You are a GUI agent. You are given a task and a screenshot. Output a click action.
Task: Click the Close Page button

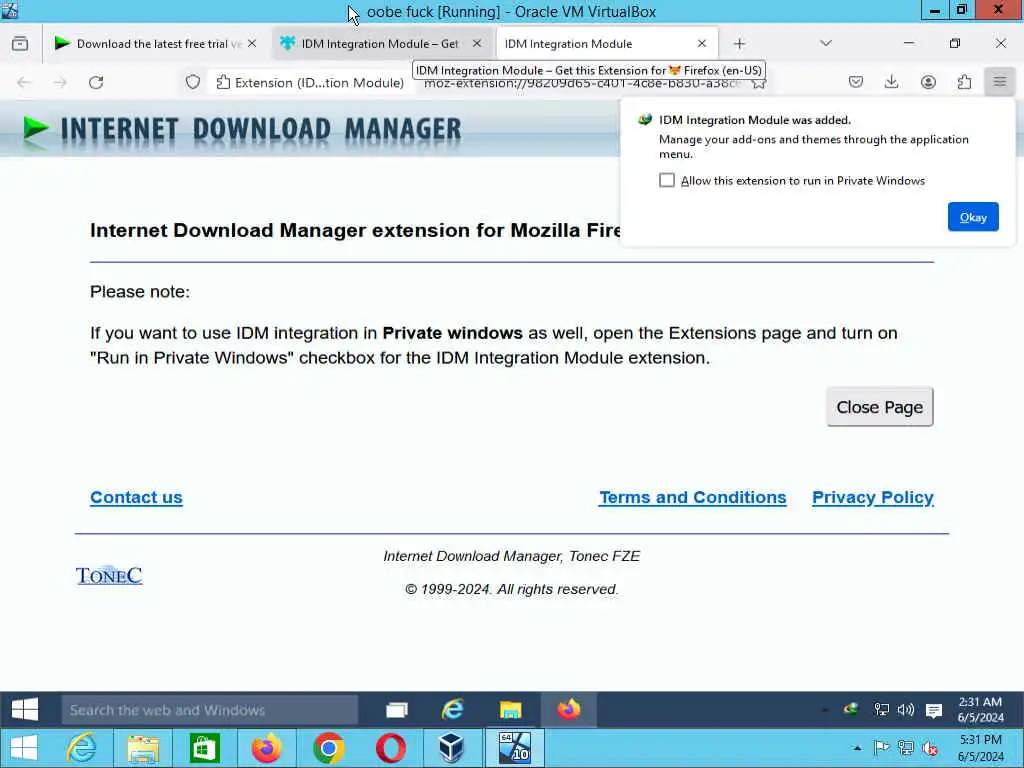tap(879, 407)
